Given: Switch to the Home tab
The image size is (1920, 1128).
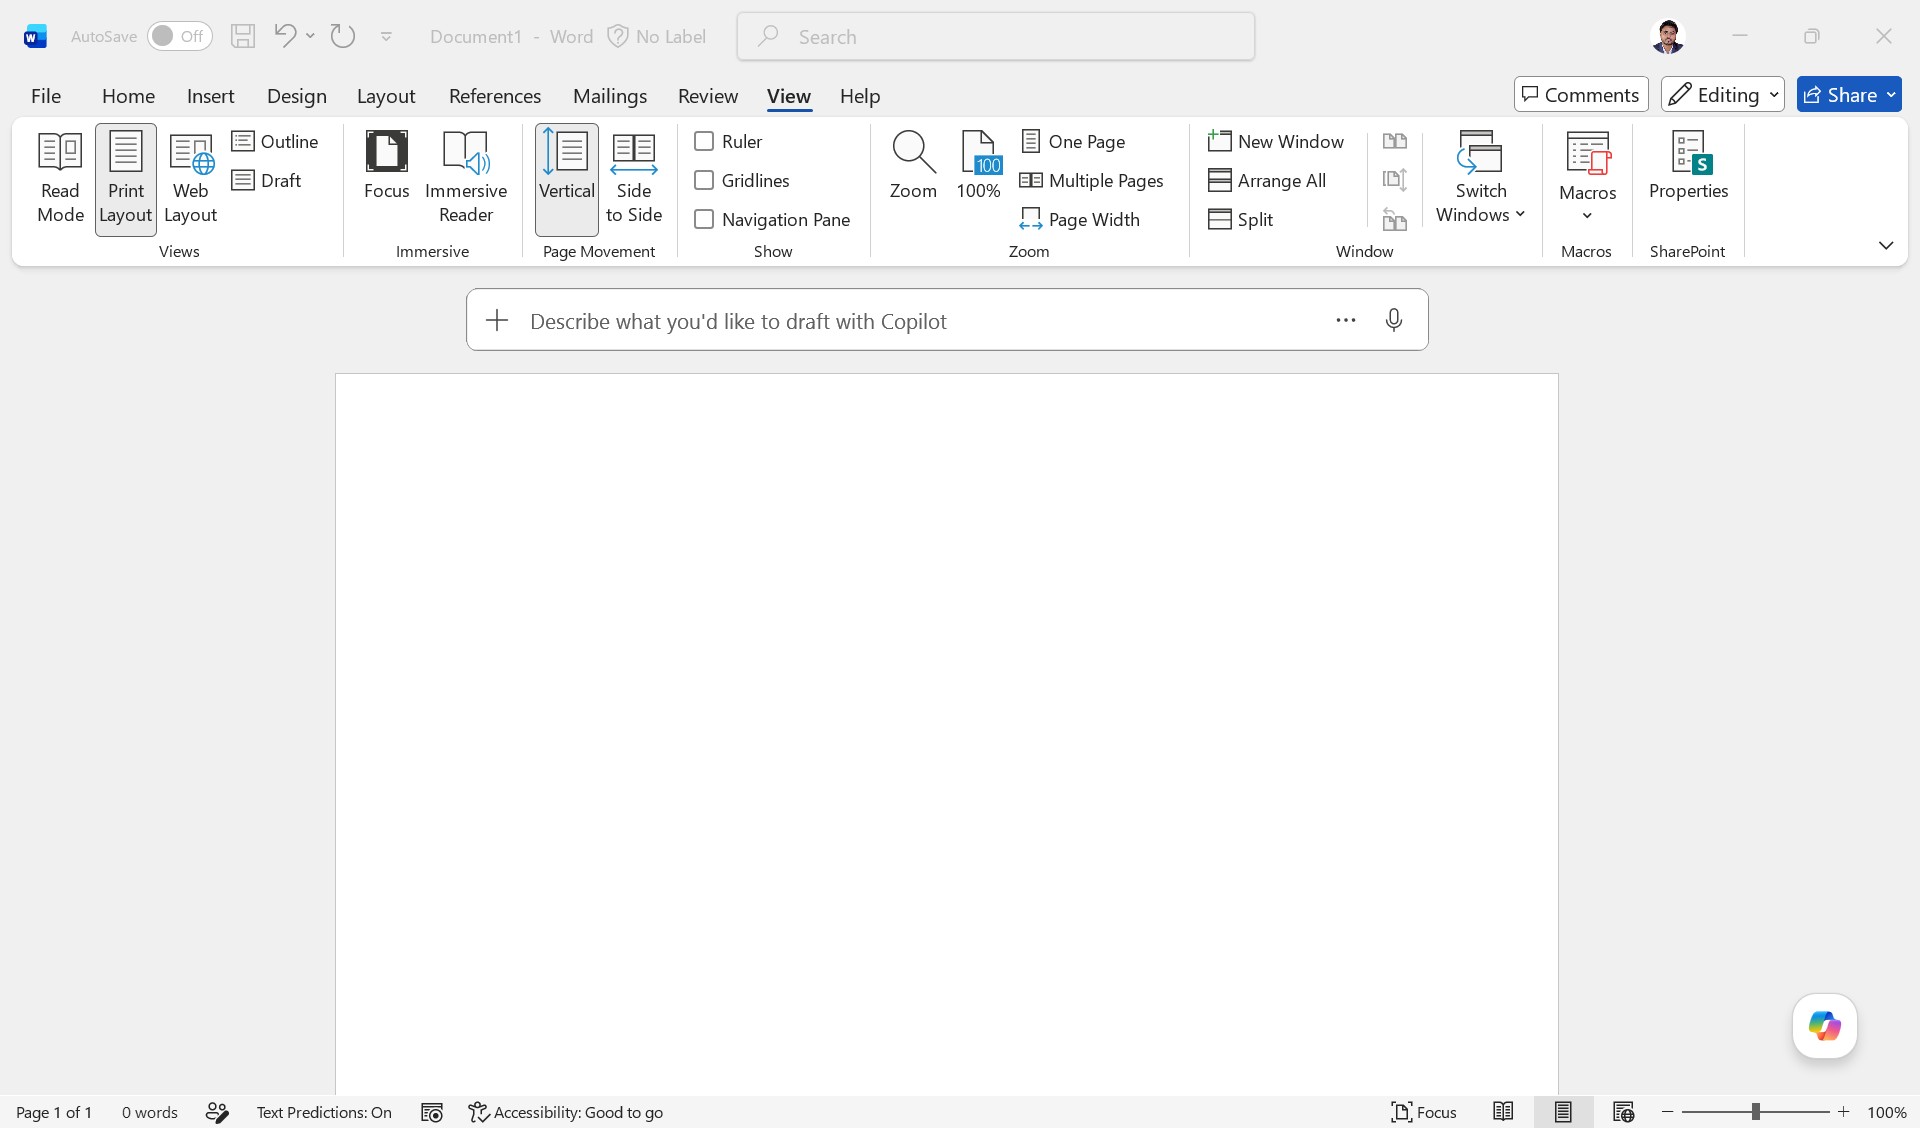Looking at the screenshot, I should (128, 95).
